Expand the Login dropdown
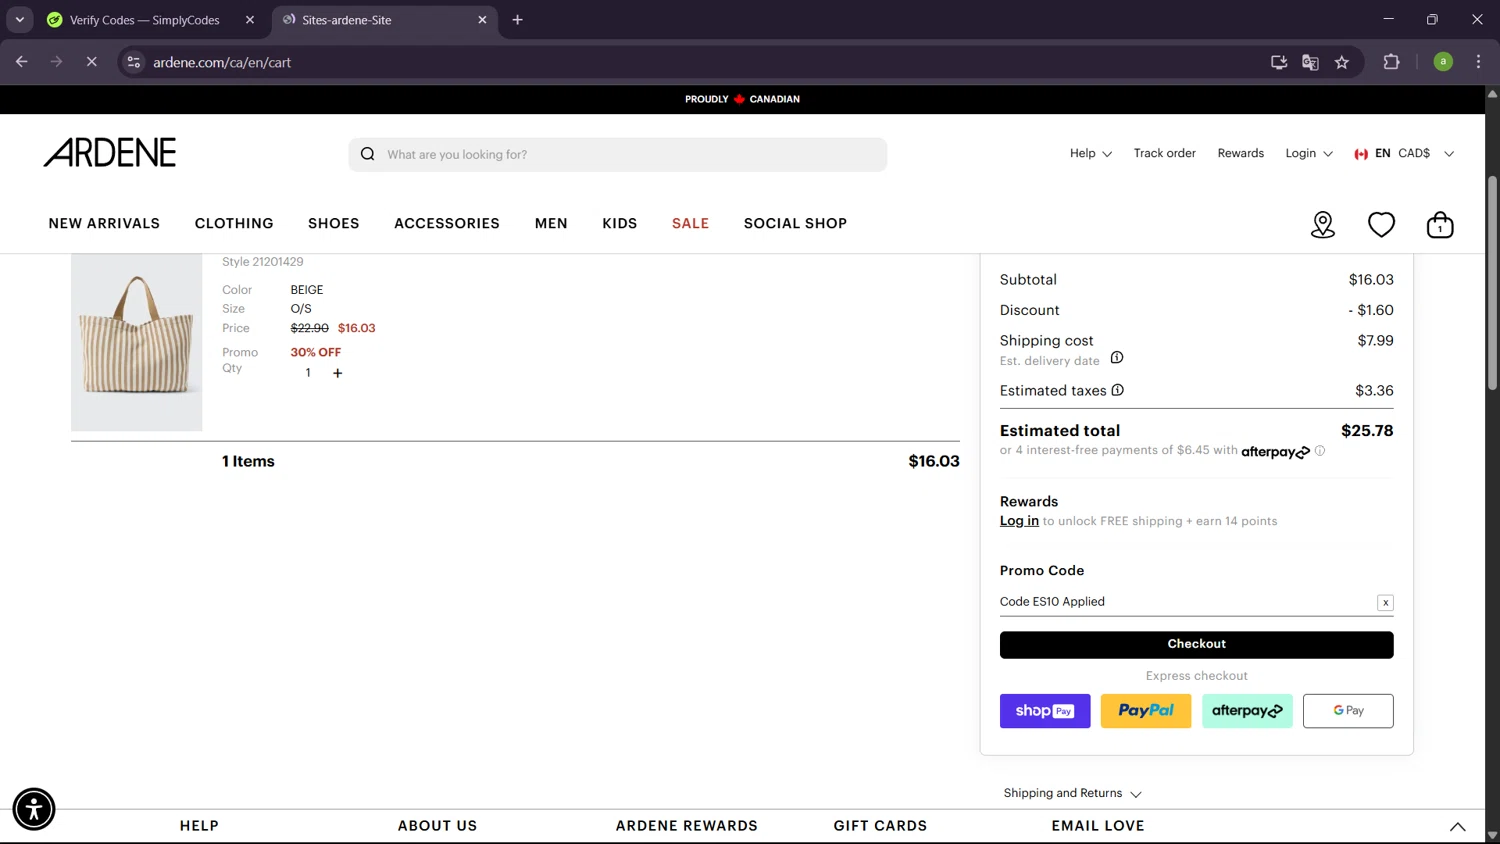Viewport: 1500px width, 844px height. [1309, 153]
